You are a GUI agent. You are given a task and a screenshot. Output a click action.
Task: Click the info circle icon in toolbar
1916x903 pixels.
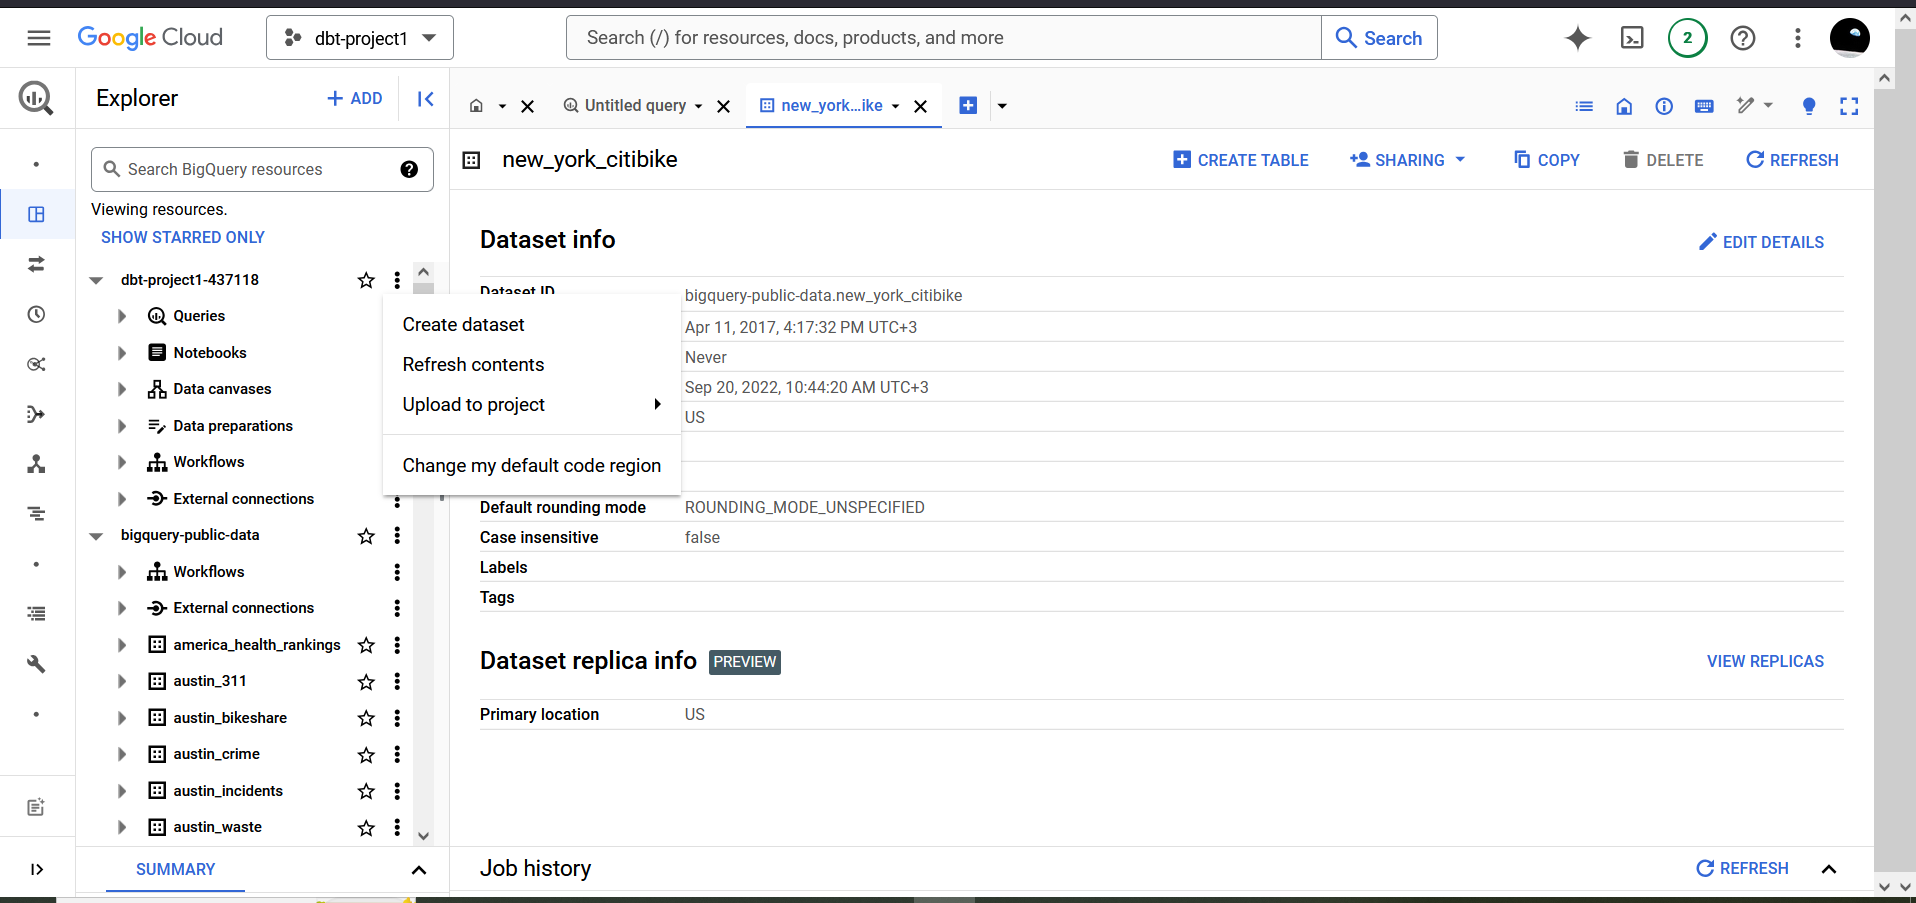tap(1664, 106)
